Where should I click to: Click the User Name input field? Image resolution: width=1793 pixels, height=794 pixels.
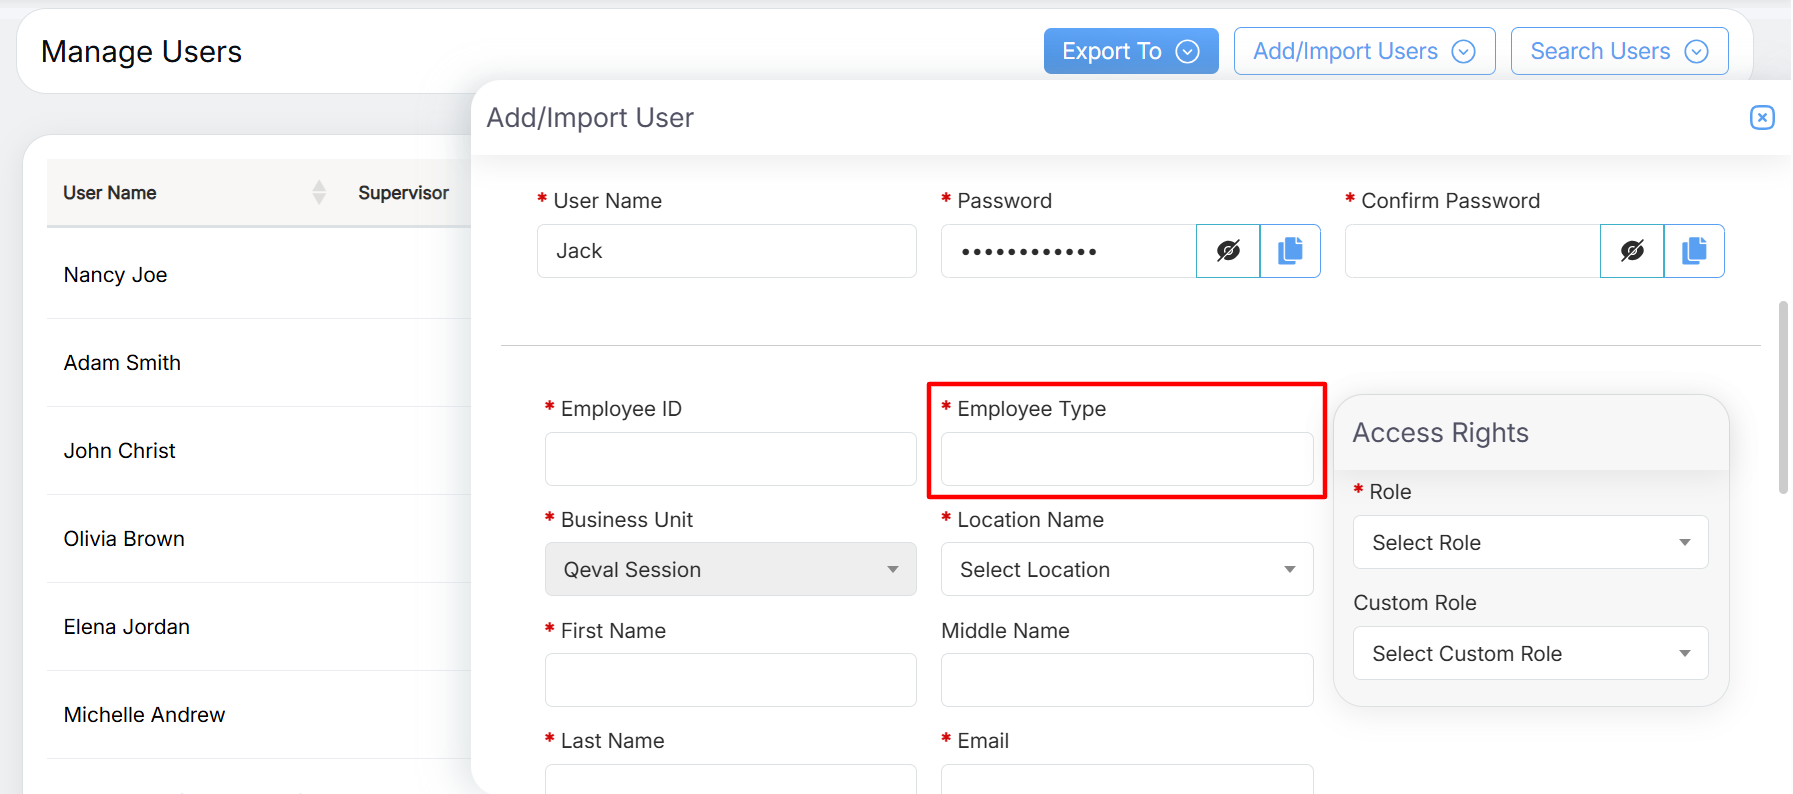point(726,251)
